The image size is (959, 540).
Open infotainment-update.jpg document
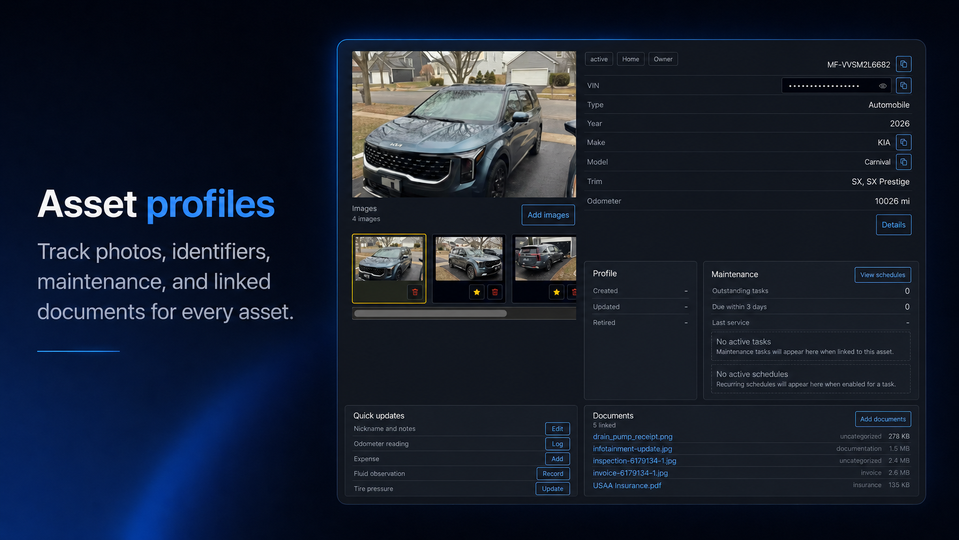tap(632, 449)
